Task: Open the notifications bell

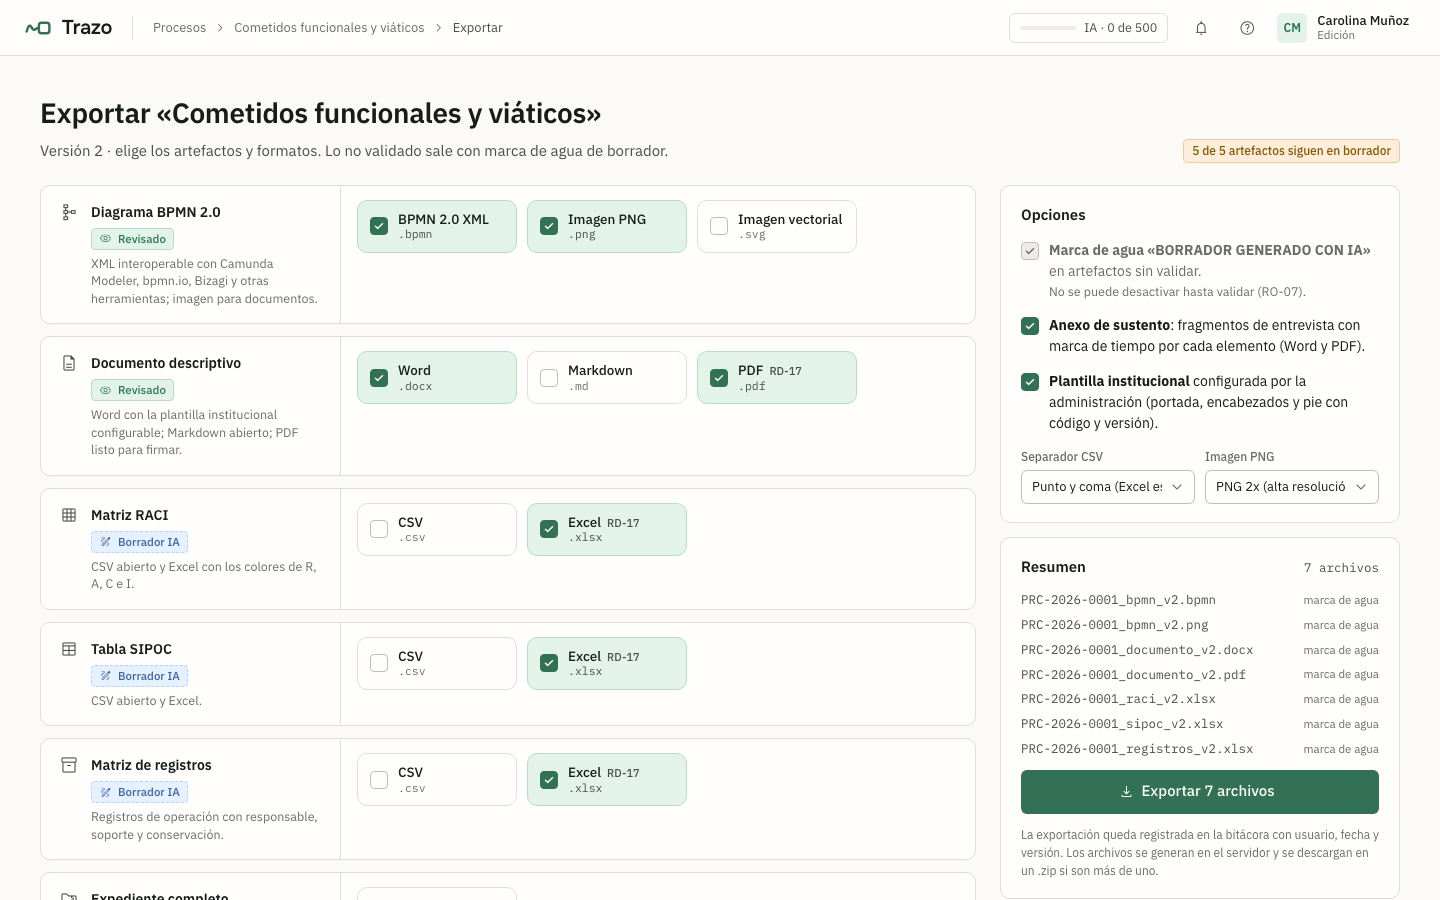Action: pos(1201,28)
